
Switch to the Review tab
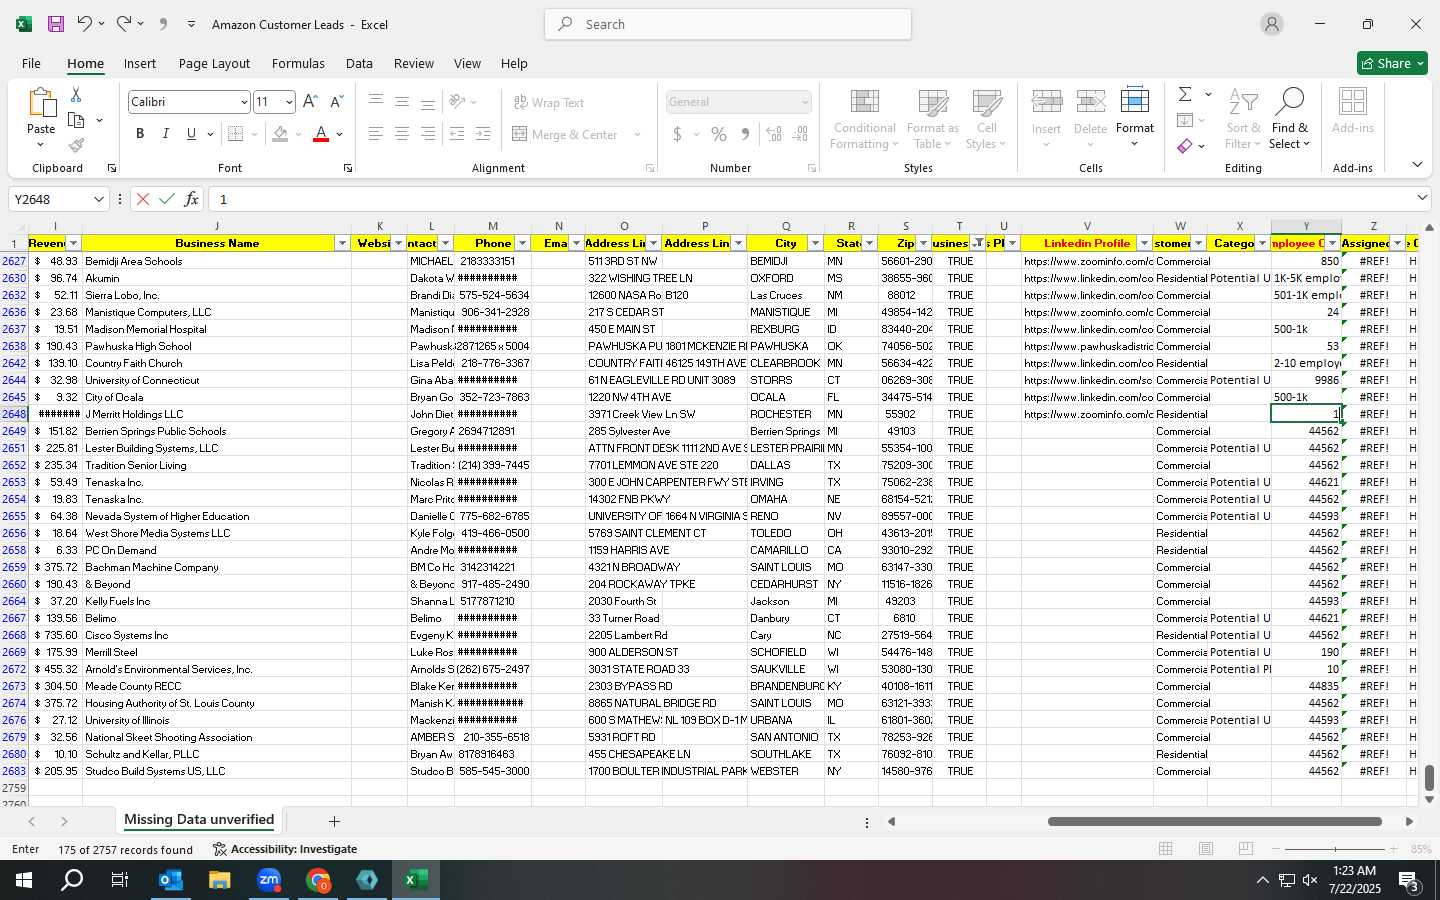pos(413,63)
